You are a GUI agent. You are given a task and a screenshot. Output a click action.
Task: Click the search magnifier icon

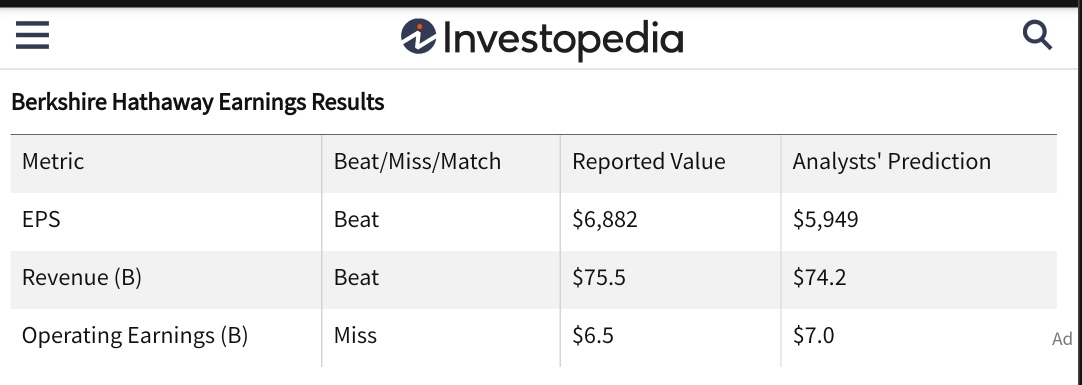(x=1037, y=35)
